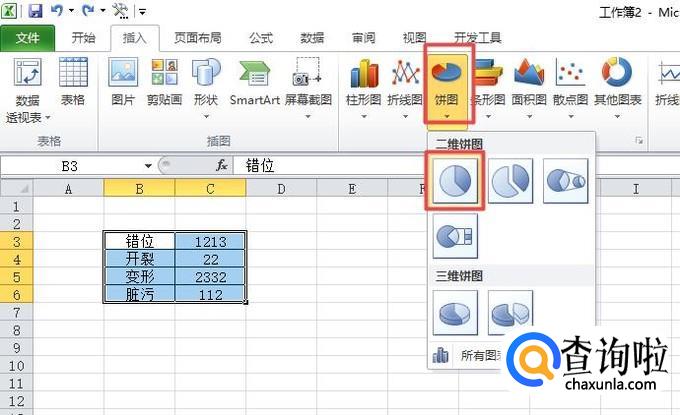Open the 面积图 area chart menu

point(529,88)
